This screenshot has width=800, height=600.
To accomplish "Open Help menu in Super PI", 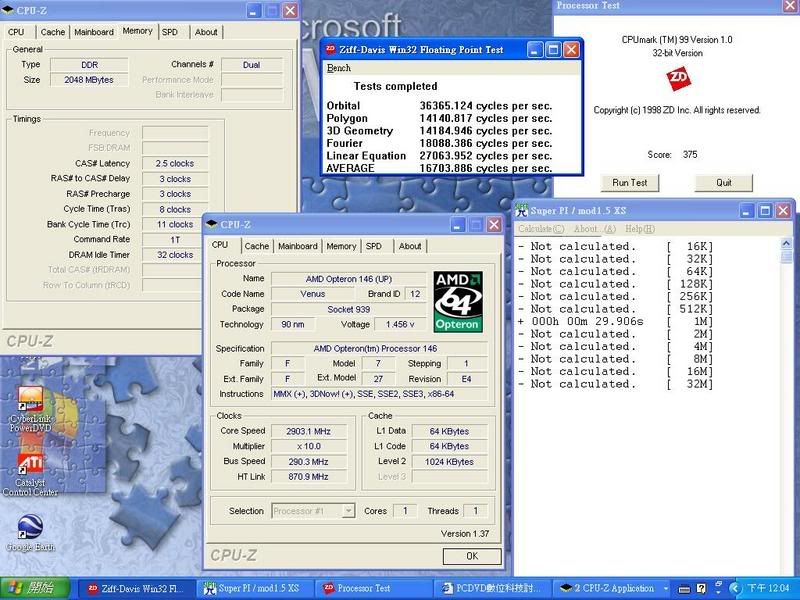I will (x=640, y=229).
